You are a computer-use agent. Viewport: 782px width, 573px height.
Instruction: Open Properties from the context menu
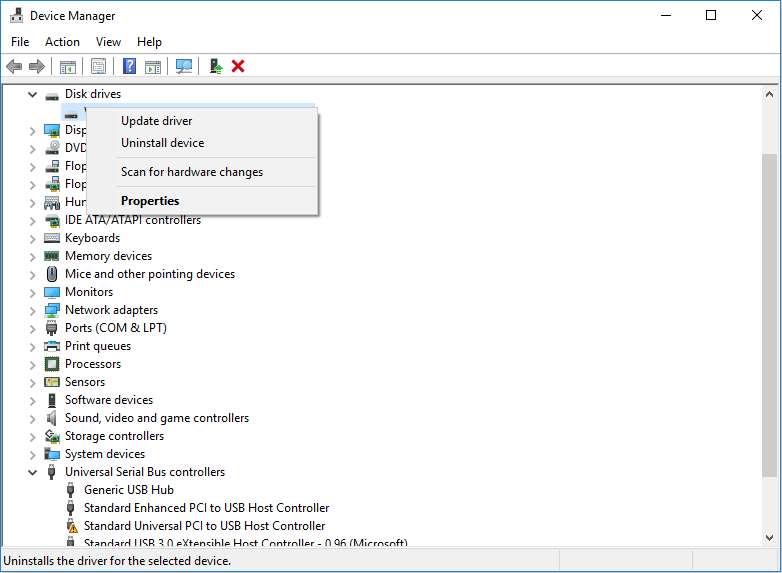coord(202,201)
